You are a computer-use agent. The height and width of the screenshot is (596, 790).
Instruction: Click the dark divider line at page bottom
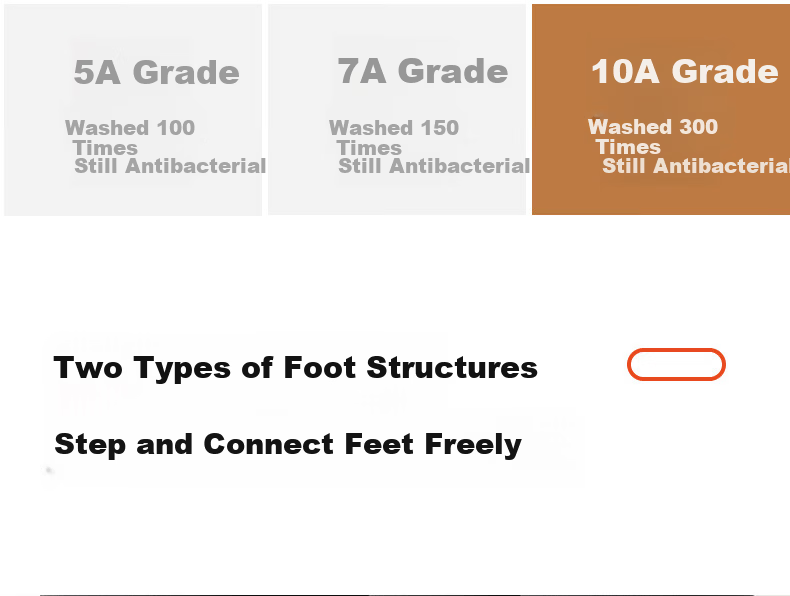click(397, 594)
